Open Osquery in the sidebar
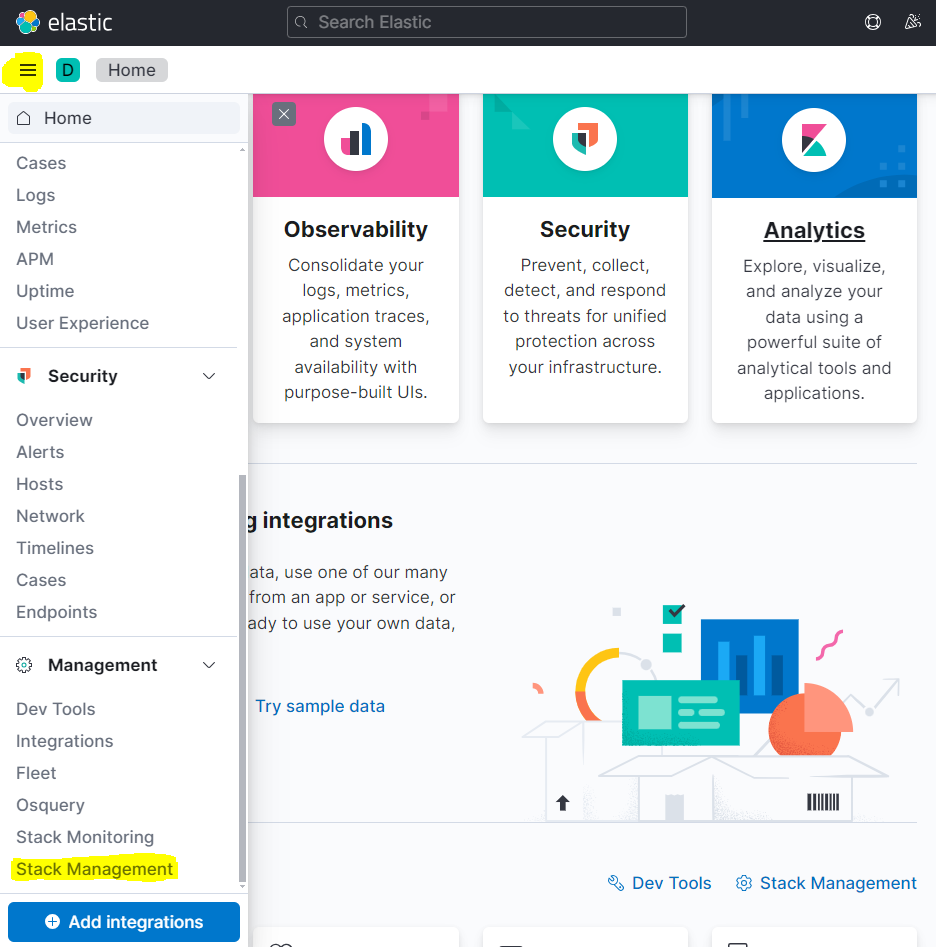936x947 pixels. coord(50,805)
